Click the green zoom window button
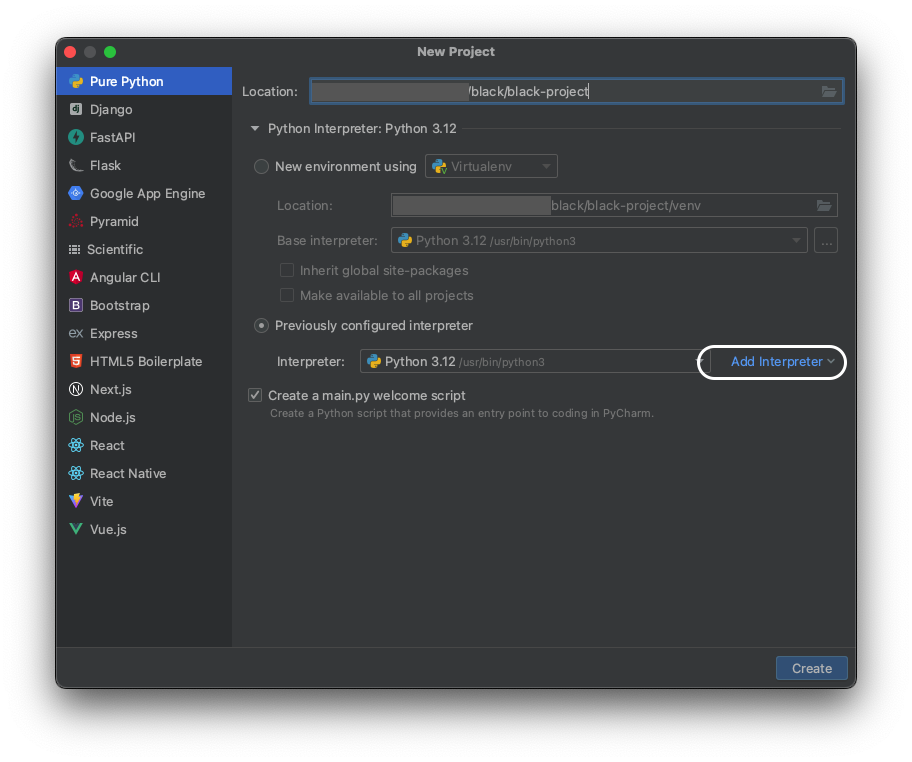The image size is (912, 762). coord(110,52)
